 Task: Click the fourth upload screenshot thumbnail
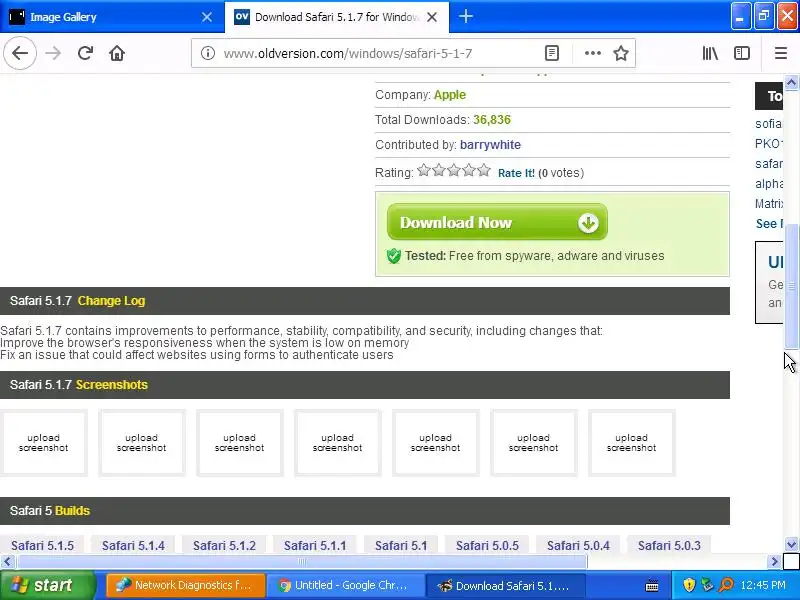click(337, 443)
